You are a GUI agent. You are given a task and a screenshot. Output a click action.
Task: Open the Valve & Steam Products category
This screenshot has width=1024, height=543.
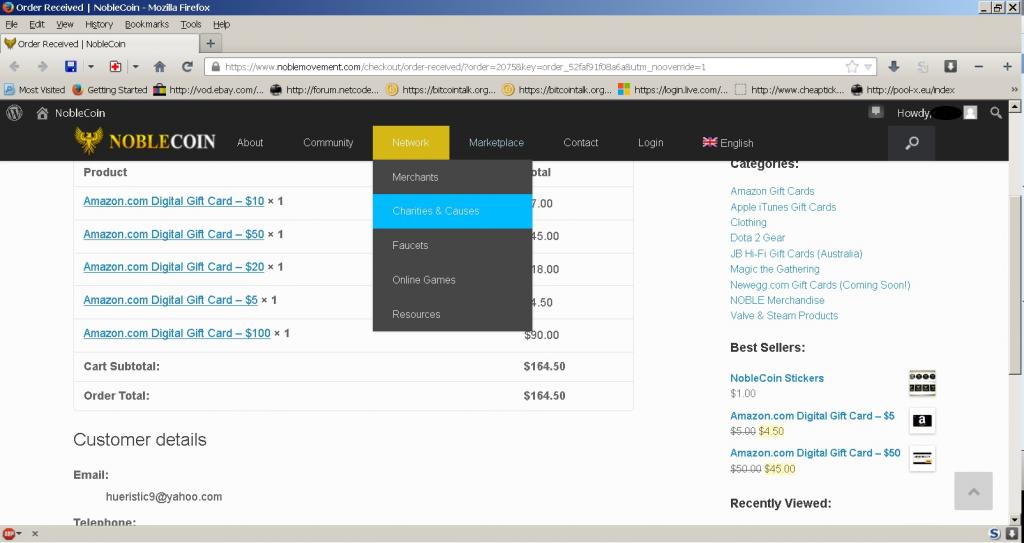[x=784, y=316]
